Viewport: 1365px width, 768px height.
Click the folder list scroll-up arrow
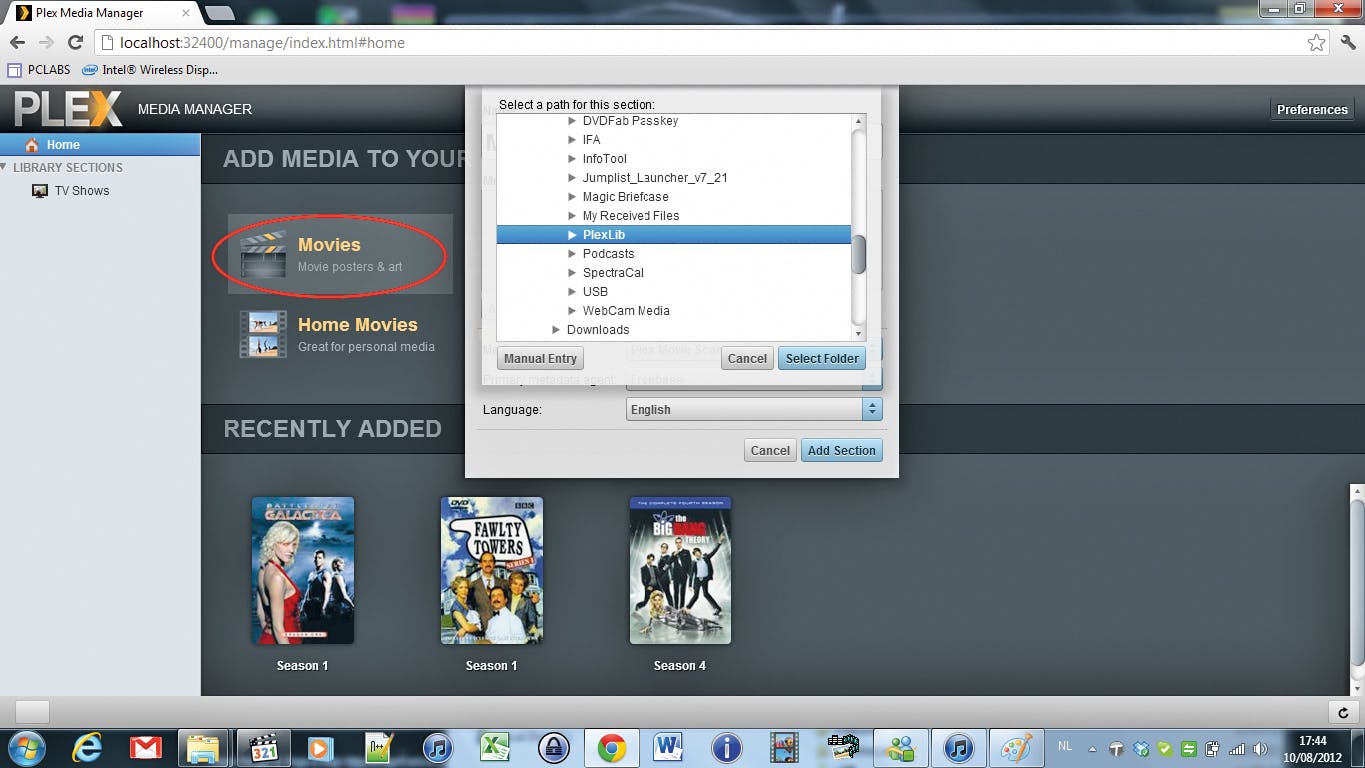(x=858, y=121)
